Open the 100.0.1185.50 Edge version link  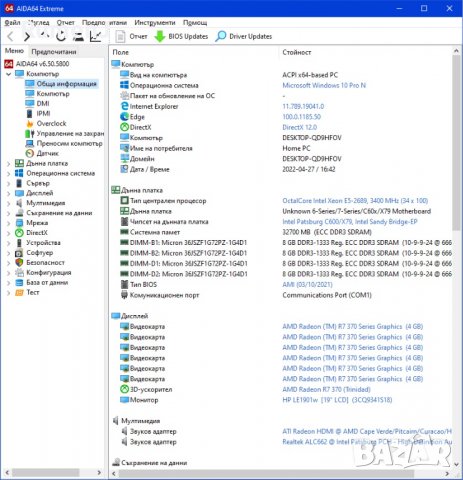pyautogui.click(x=302, y=117)
